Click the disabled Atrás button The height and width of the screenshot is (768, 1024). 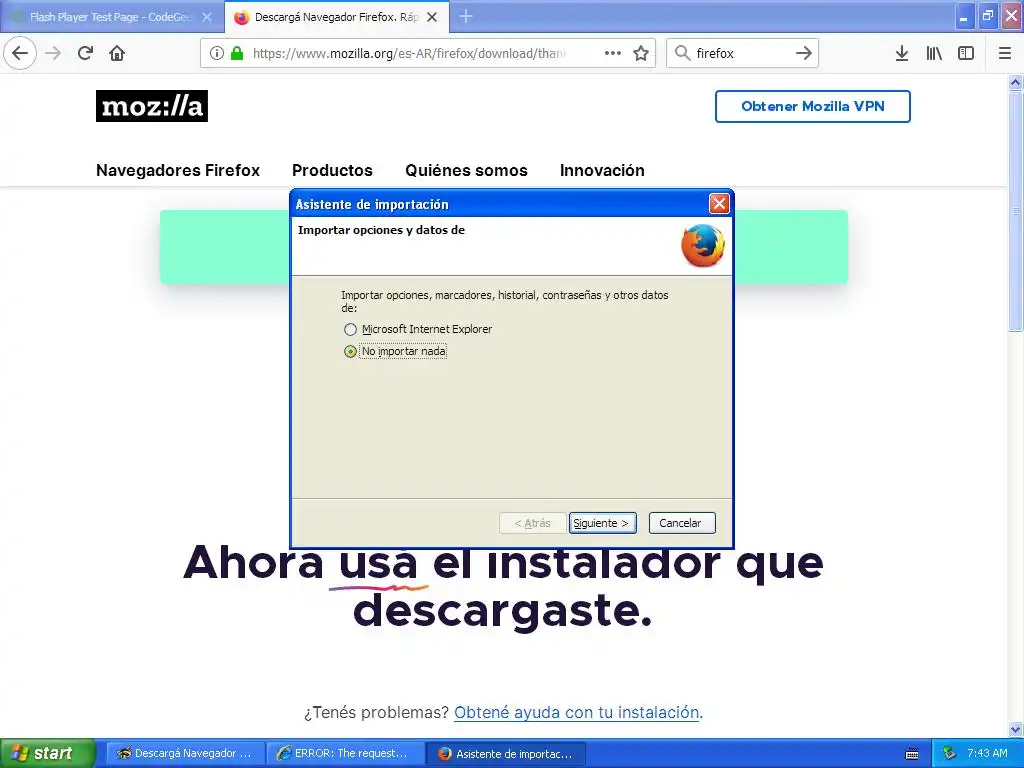pos(532,523)
